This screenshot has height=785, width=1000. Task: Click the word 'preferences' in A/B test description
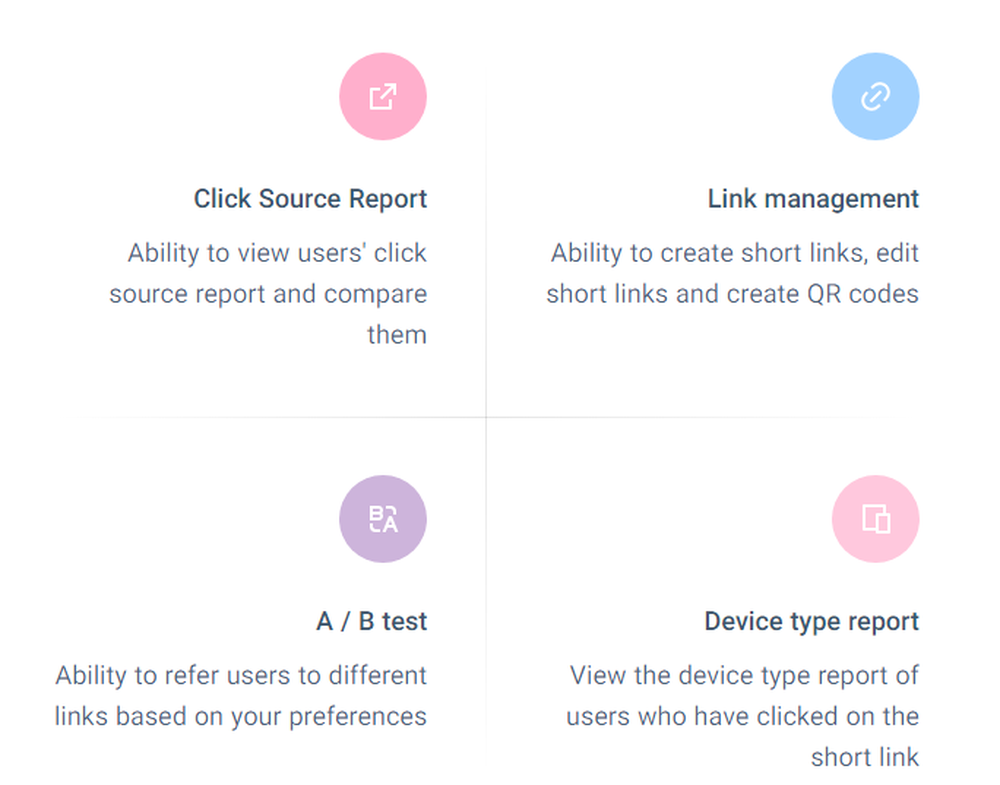[x=358, y=717]
